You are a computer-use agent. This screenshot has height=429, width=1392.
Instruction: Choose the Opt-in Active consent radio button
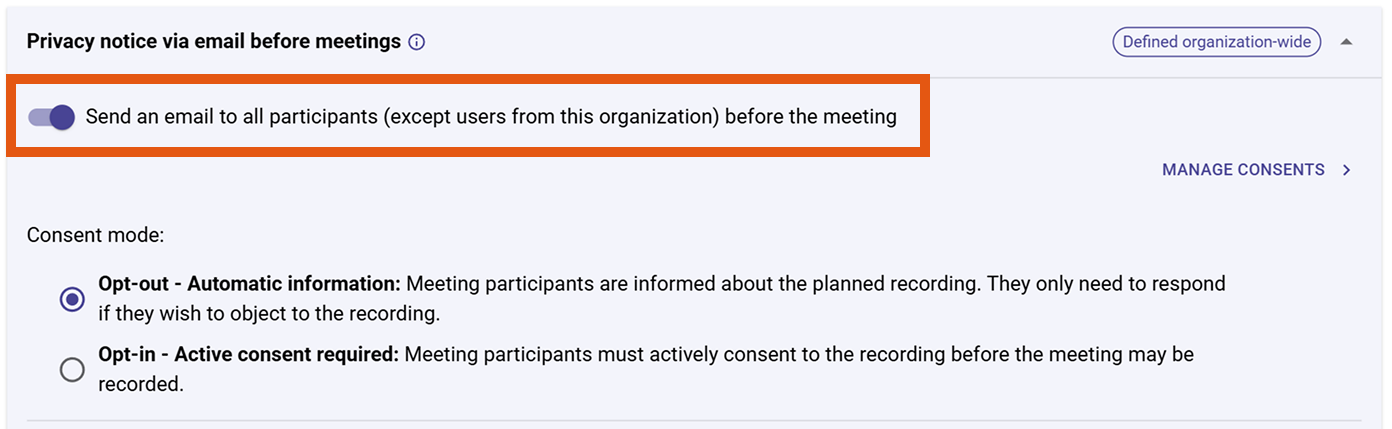tap(72, 369)
